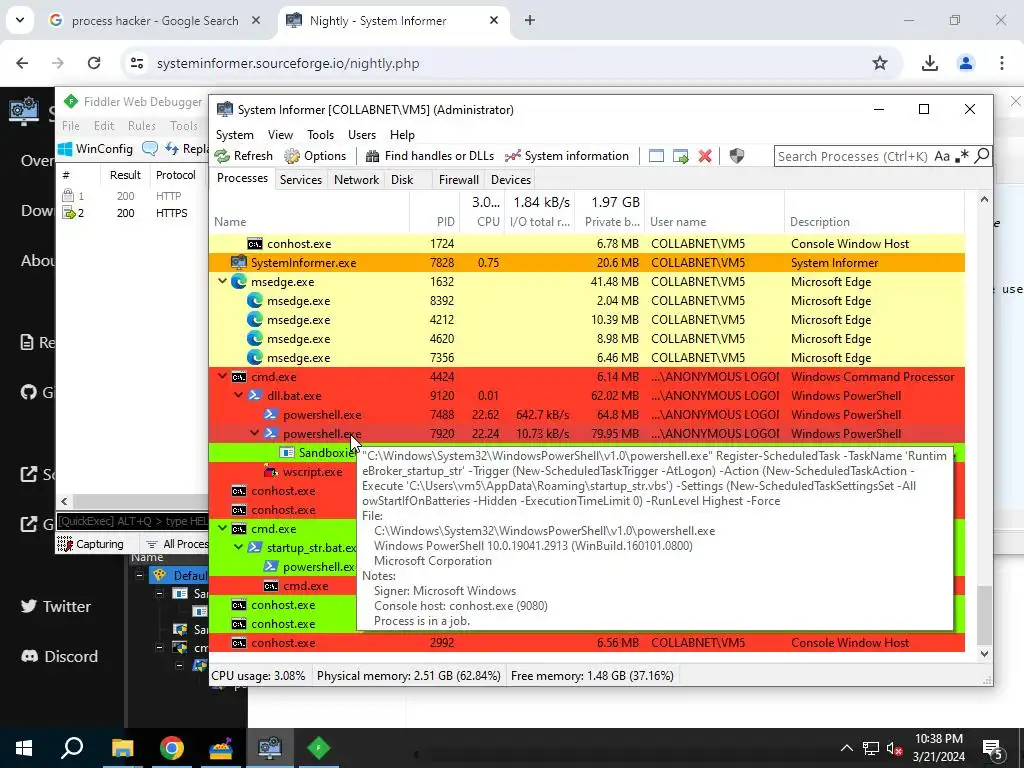The image size is (1024, 768).
Task: Click the Windows Start button
Action: (x=24, y=748)
